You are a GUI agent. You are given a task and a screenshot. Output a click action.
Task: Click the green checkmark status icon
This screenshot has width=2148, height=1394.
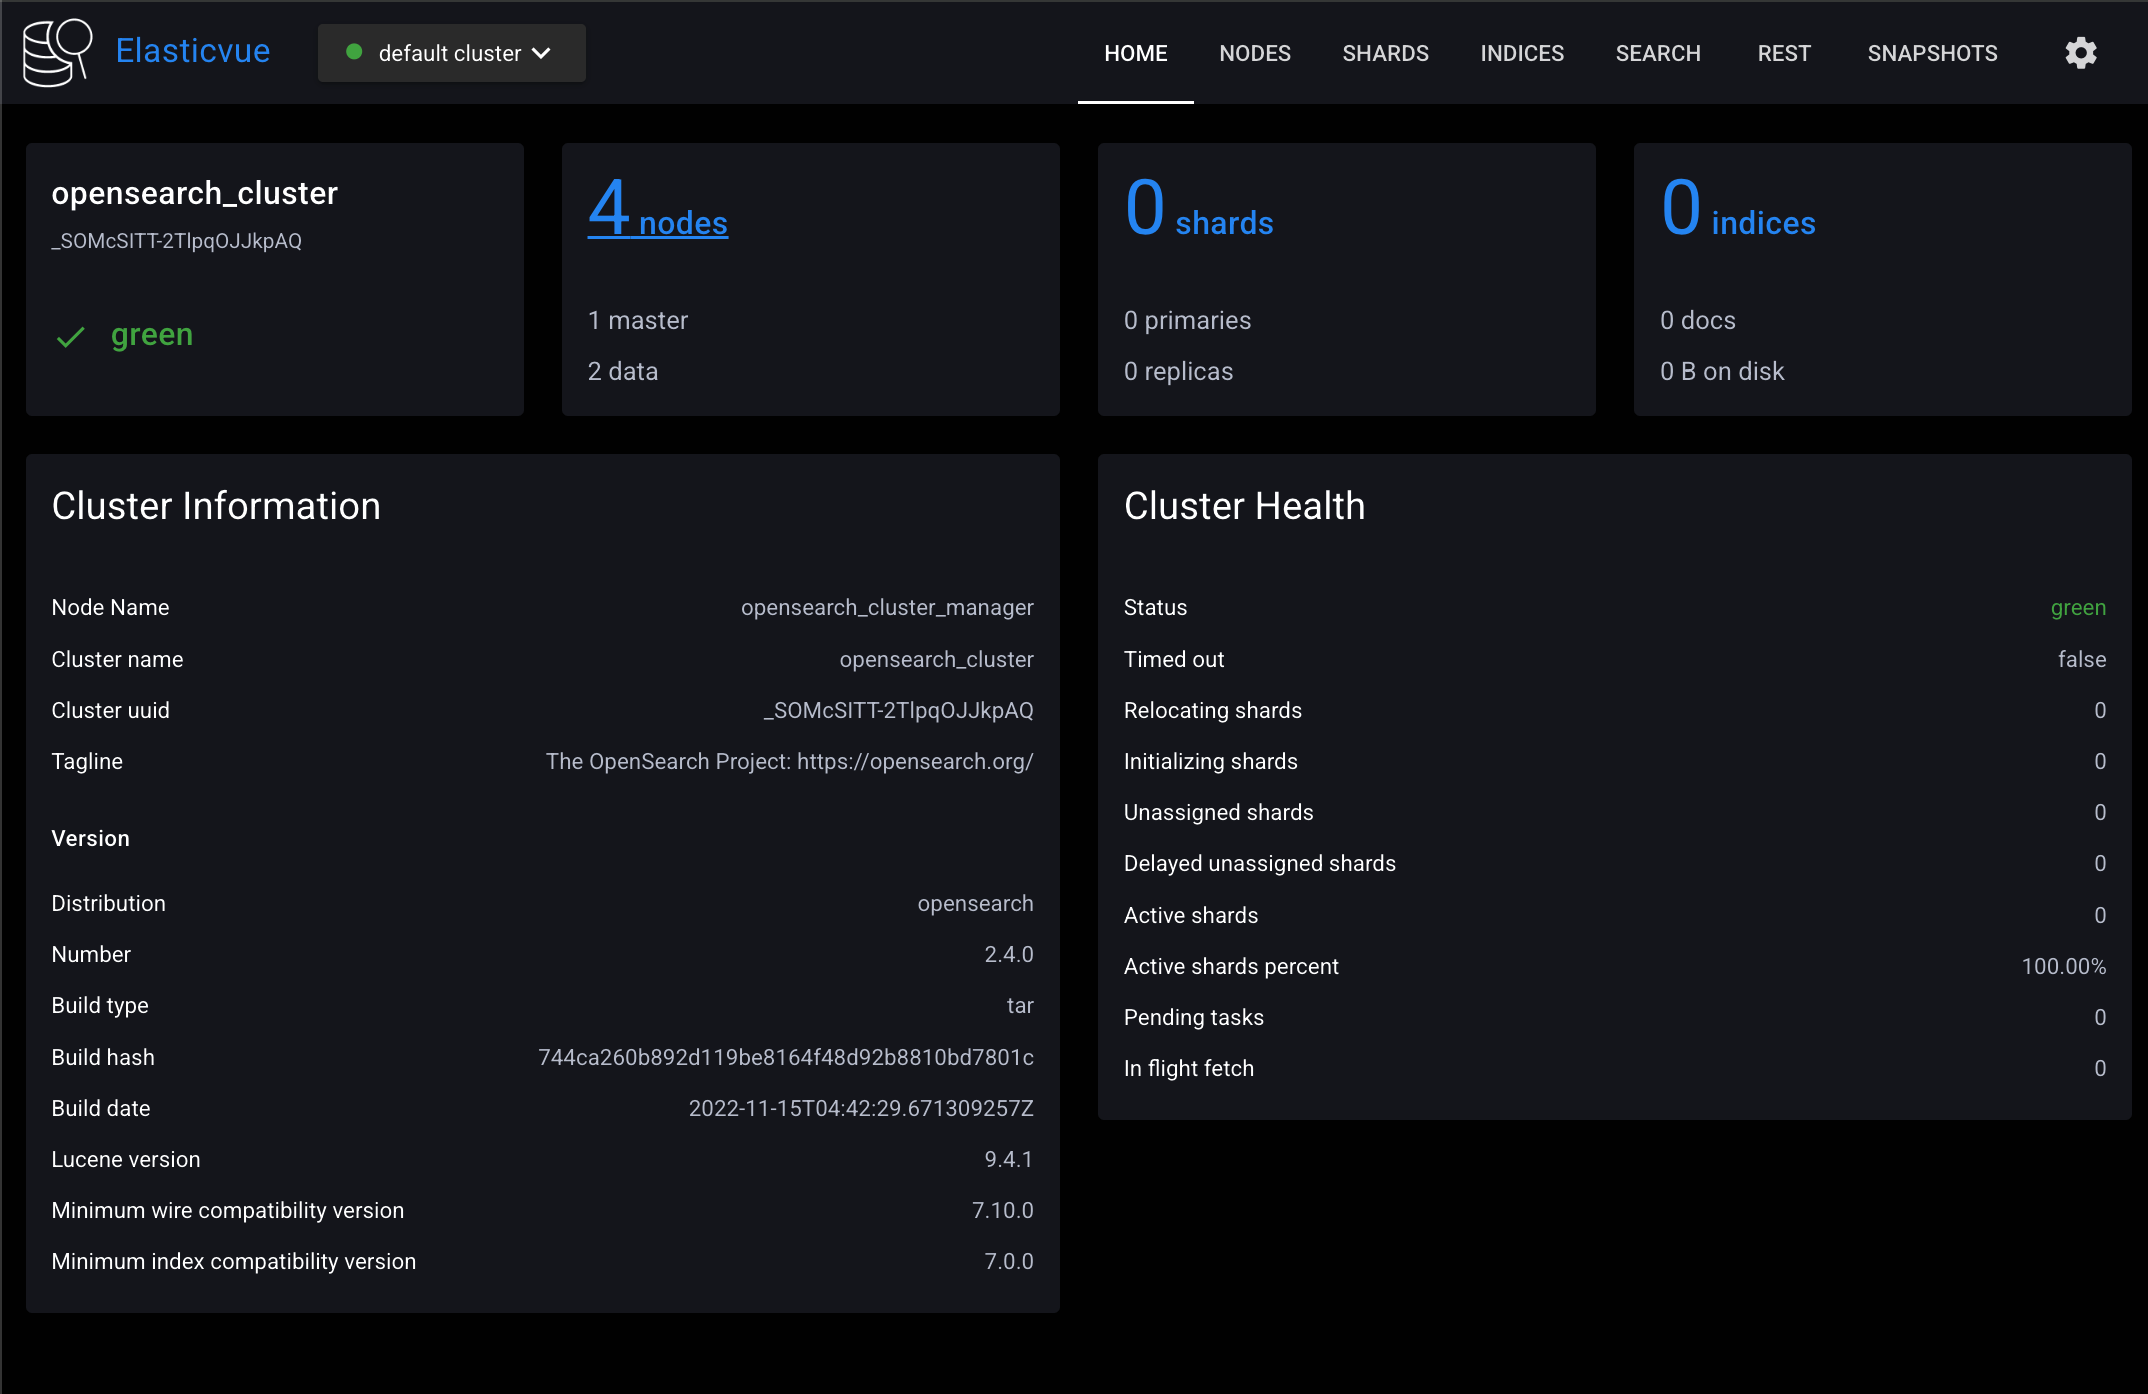click(70, 337)
